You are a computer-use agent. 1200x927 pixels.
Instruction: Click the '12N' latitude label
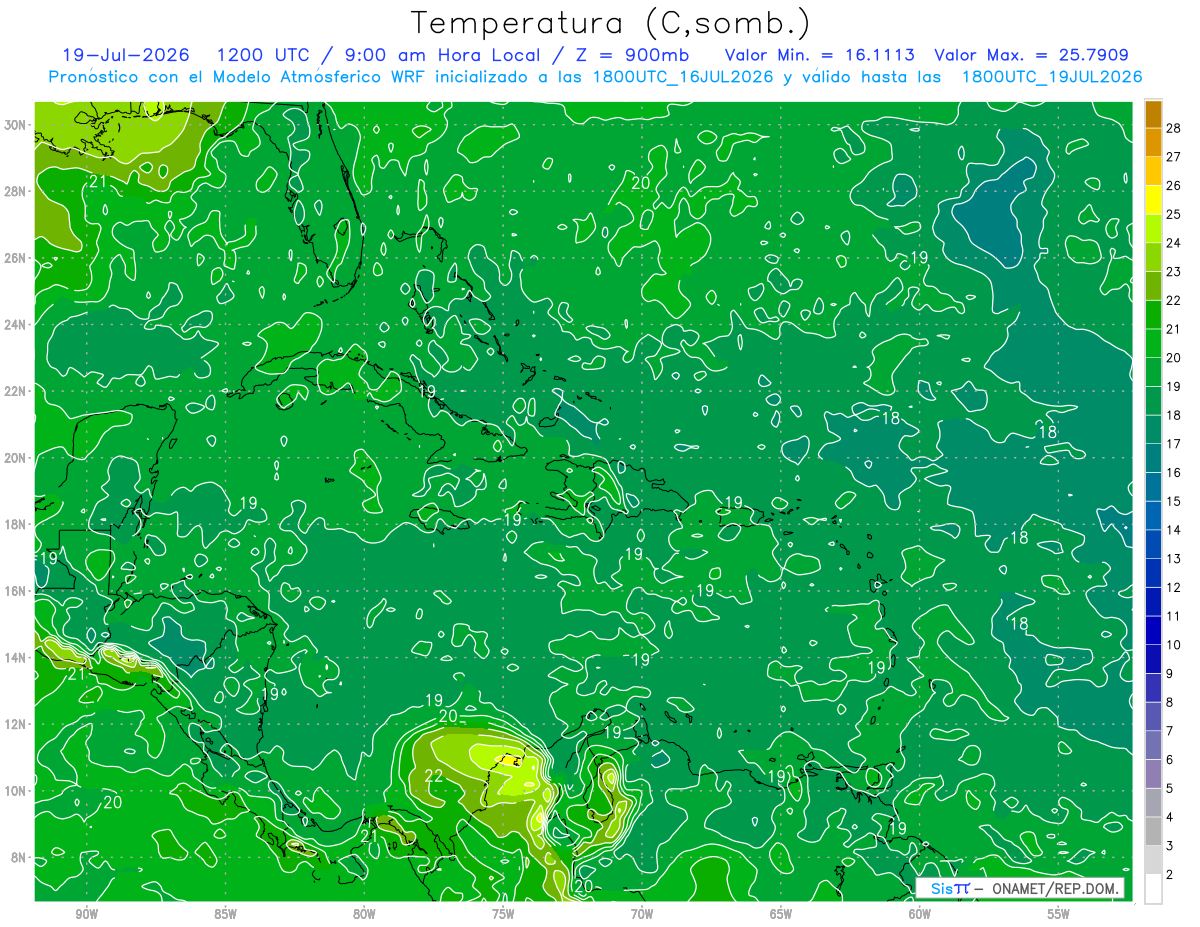(x=16, y=724)
